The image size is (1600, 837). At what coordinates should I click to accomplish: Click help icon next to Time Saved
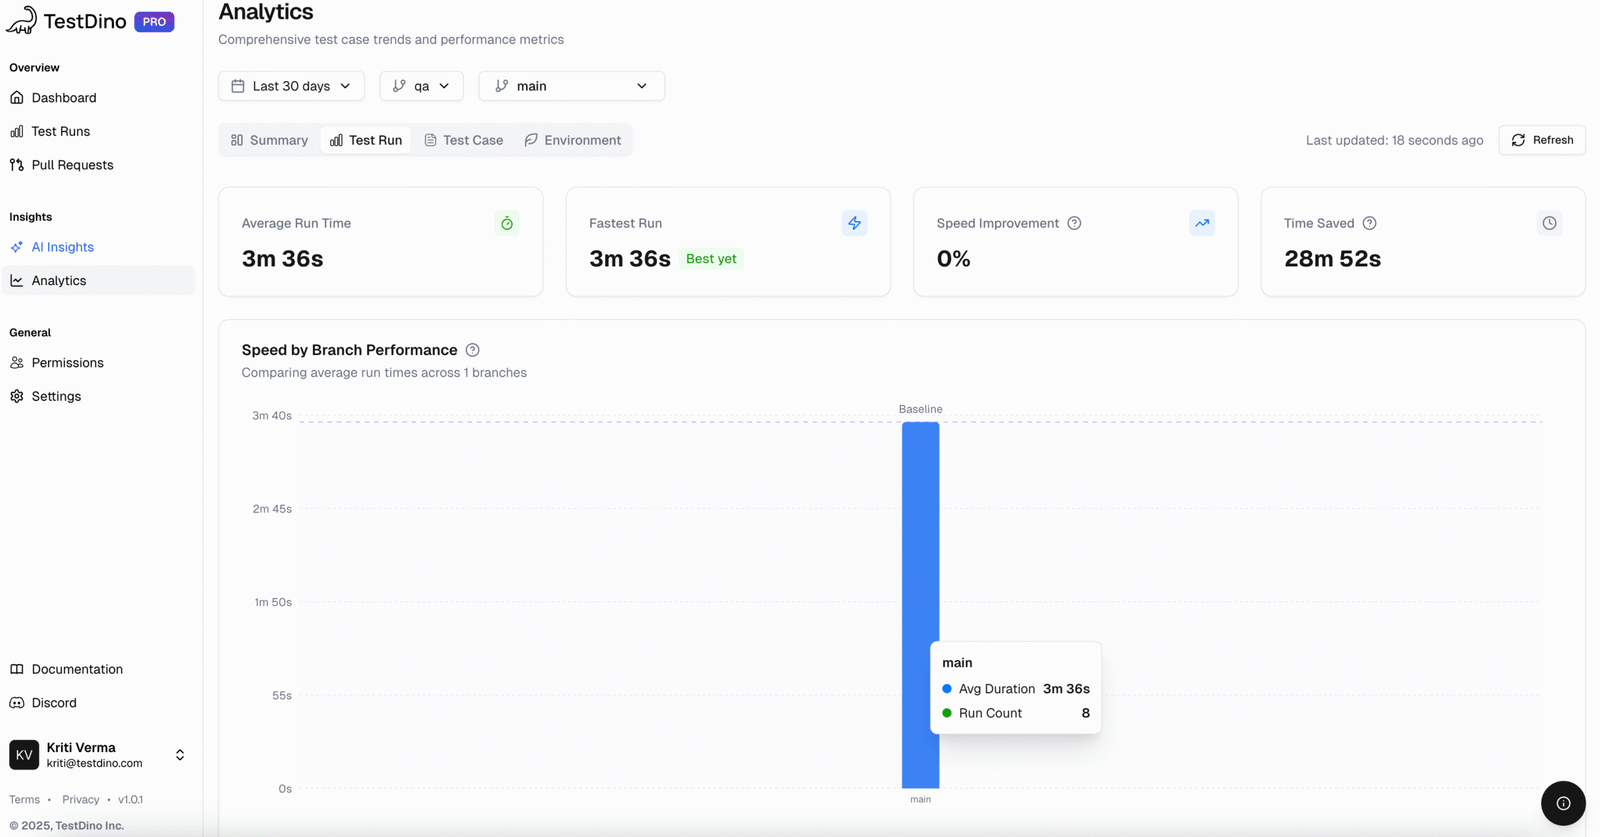[x=1370, y=223]
